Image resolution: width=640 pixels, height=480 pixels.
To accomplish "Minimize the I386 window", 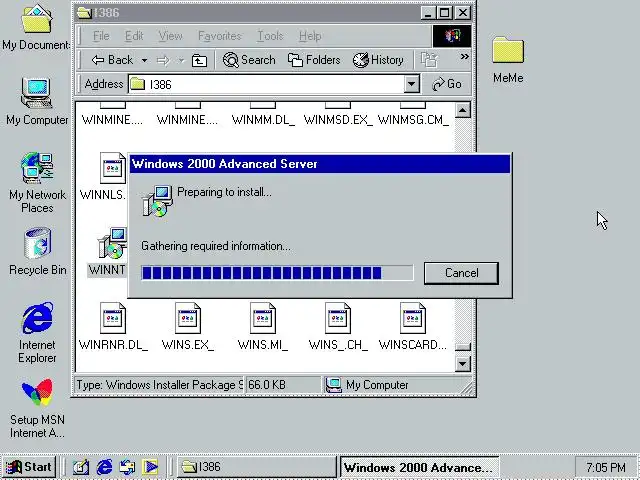I will point(427,13).
